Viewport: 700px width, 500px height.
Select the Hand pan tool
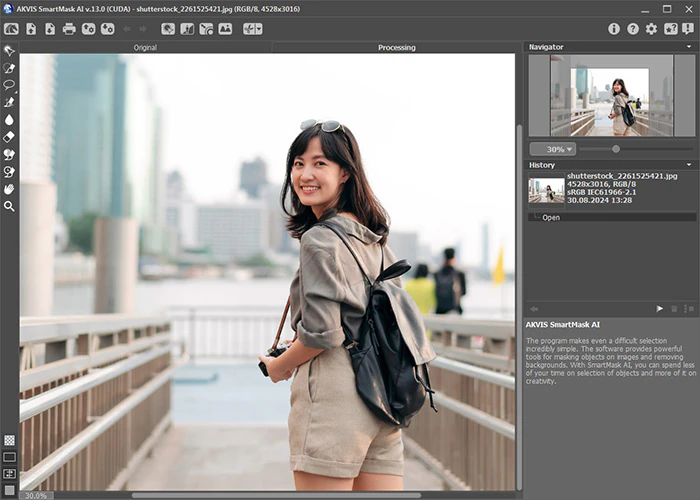[9, 189]
